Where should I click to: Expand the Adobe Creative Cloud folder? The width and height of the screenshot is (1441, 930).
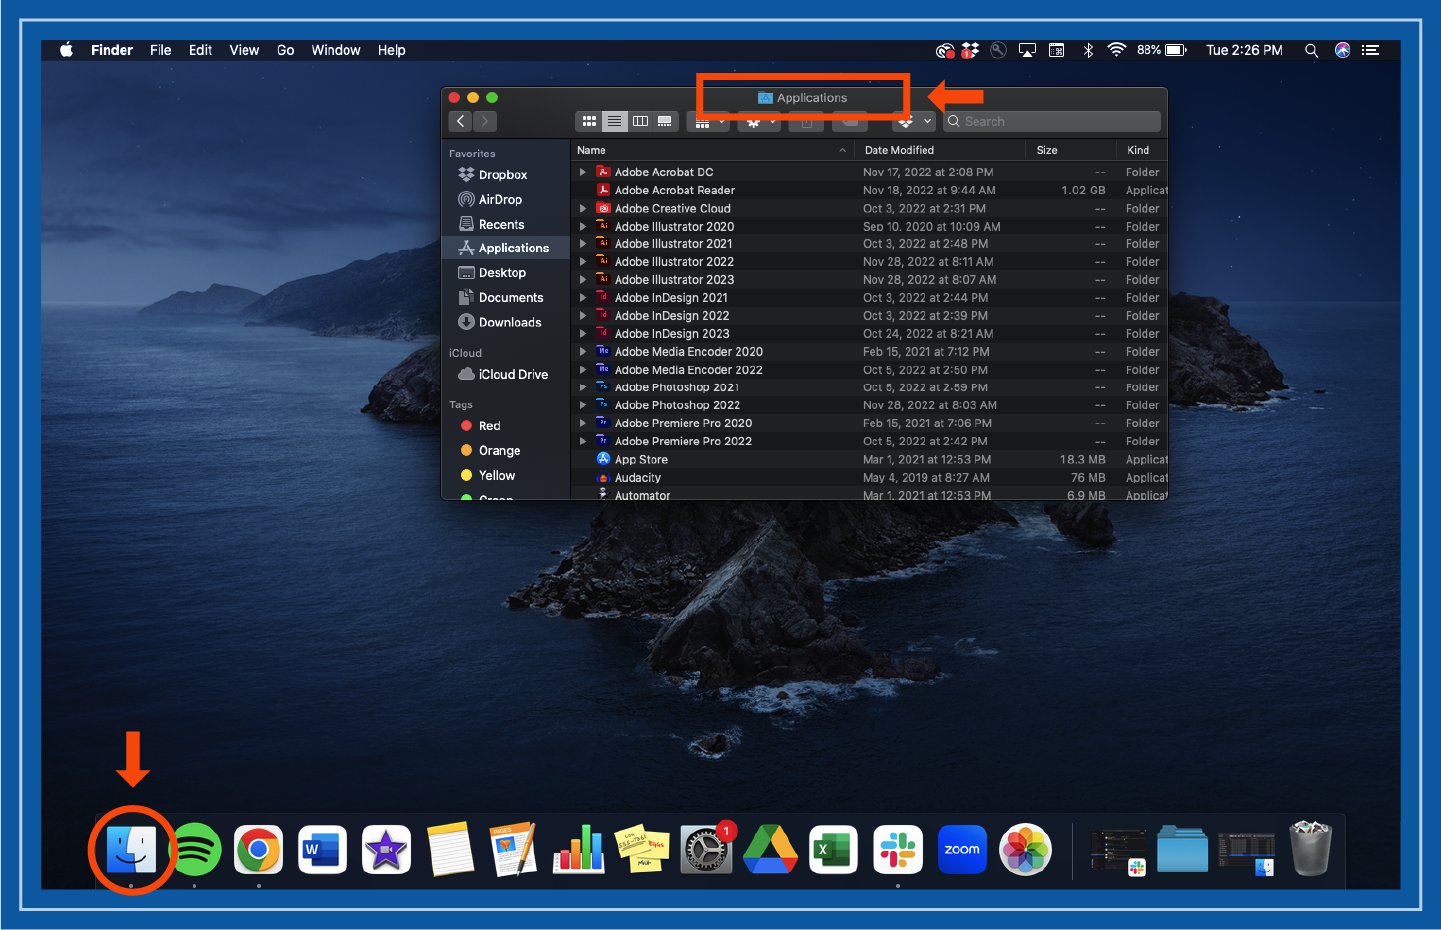click(583, 208)
